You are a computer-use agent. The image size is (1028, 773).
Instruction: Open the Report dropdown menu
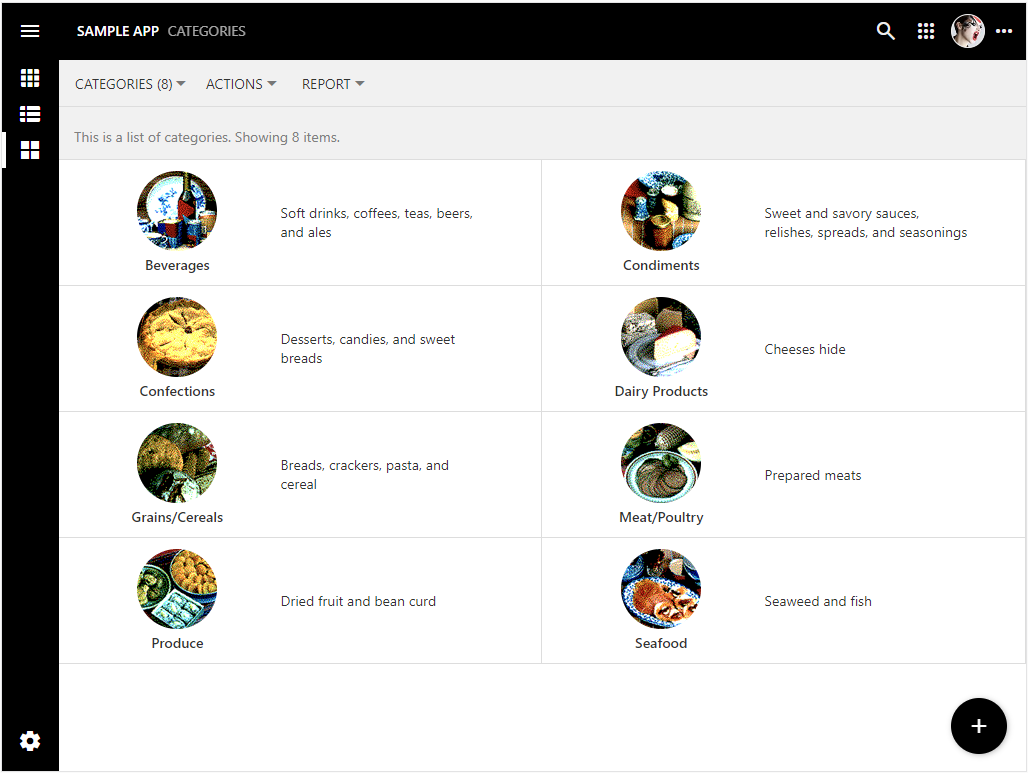pos(332,84)
